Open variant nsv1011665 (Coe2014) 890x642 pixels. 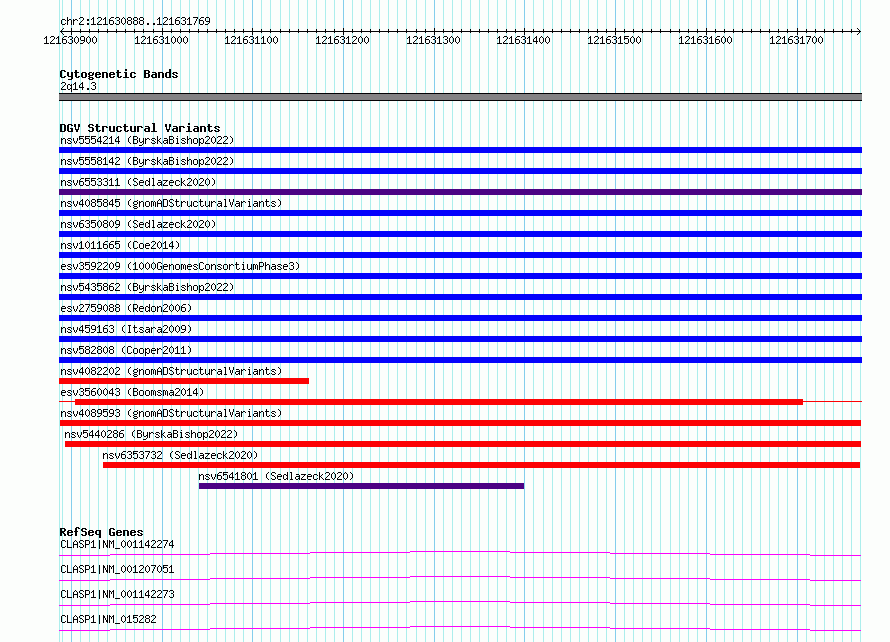pyautogui.click(x=120, y=245)
